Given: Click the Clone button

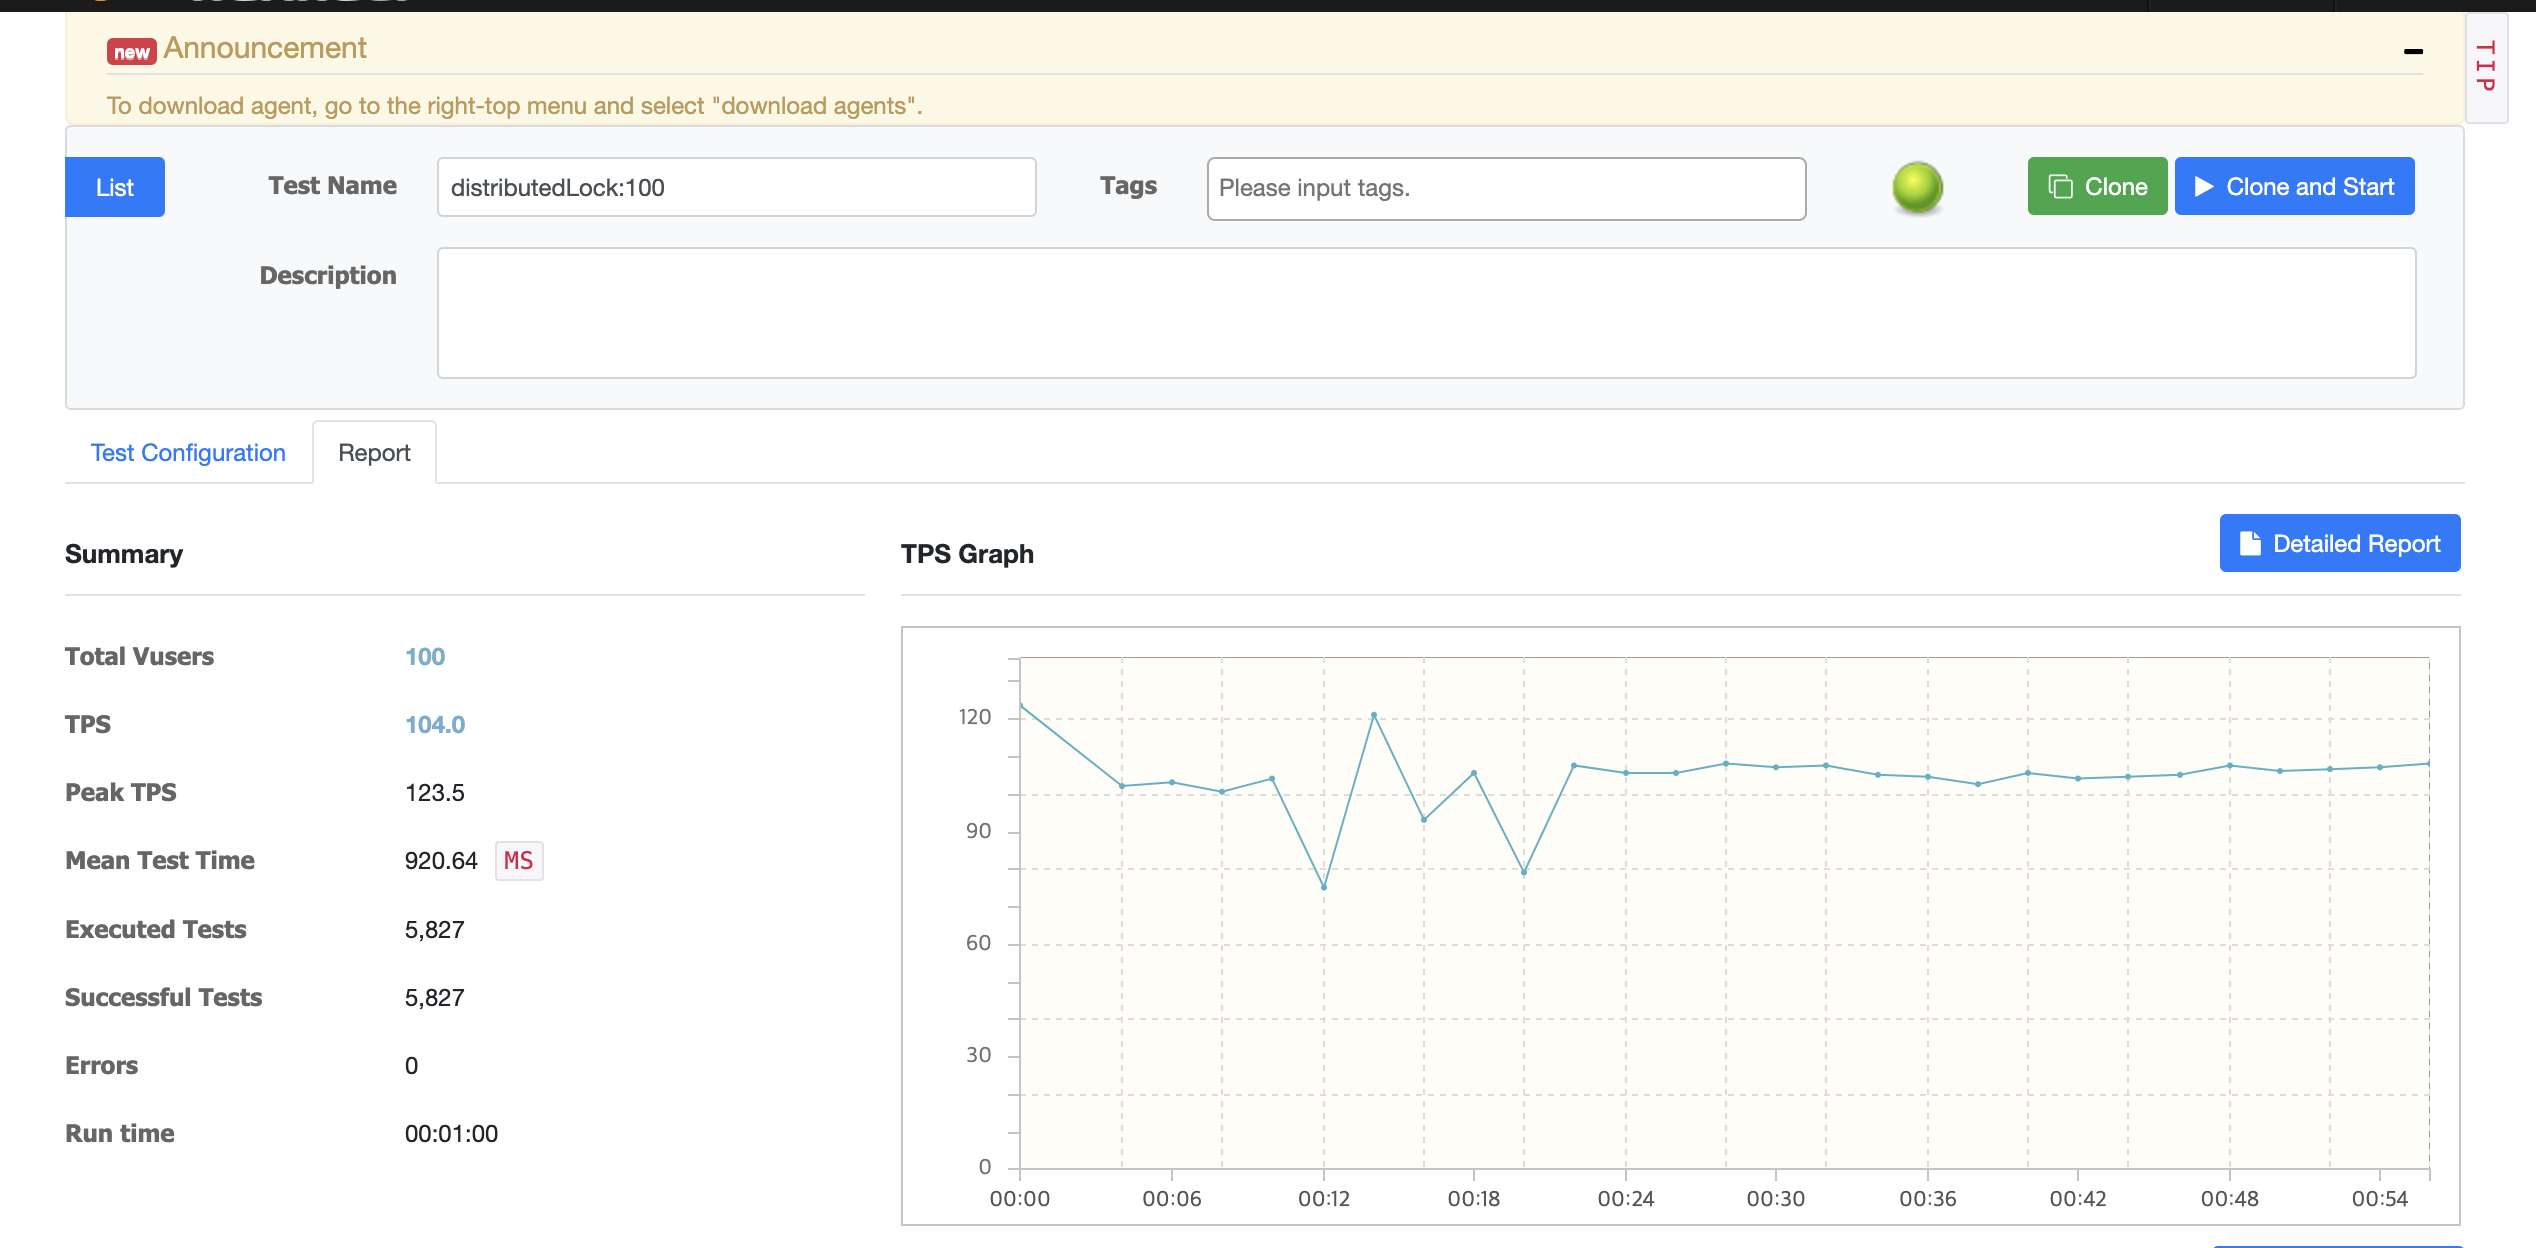Looking at the screenshot, I should pos(2097,187).
